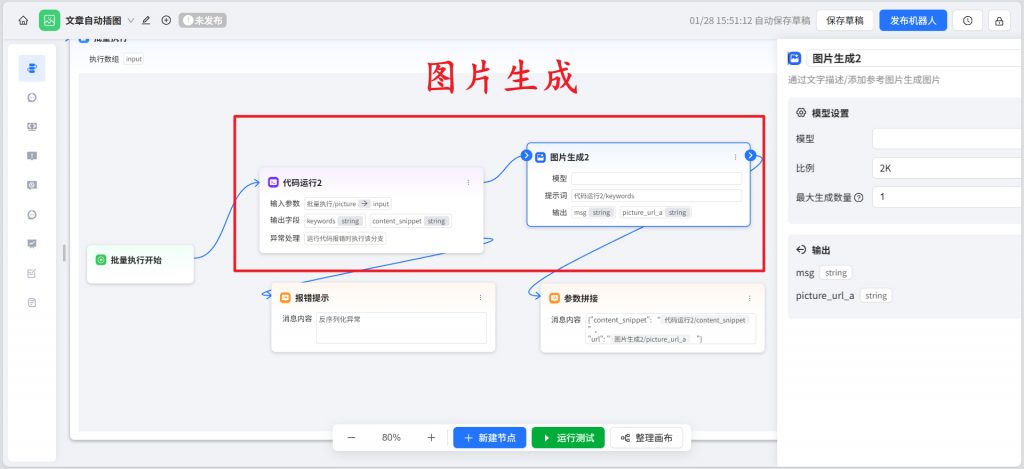Click the 参数拼接 node title
The width and height of the screenshot is (1024, 469).
tap(581, 299)
